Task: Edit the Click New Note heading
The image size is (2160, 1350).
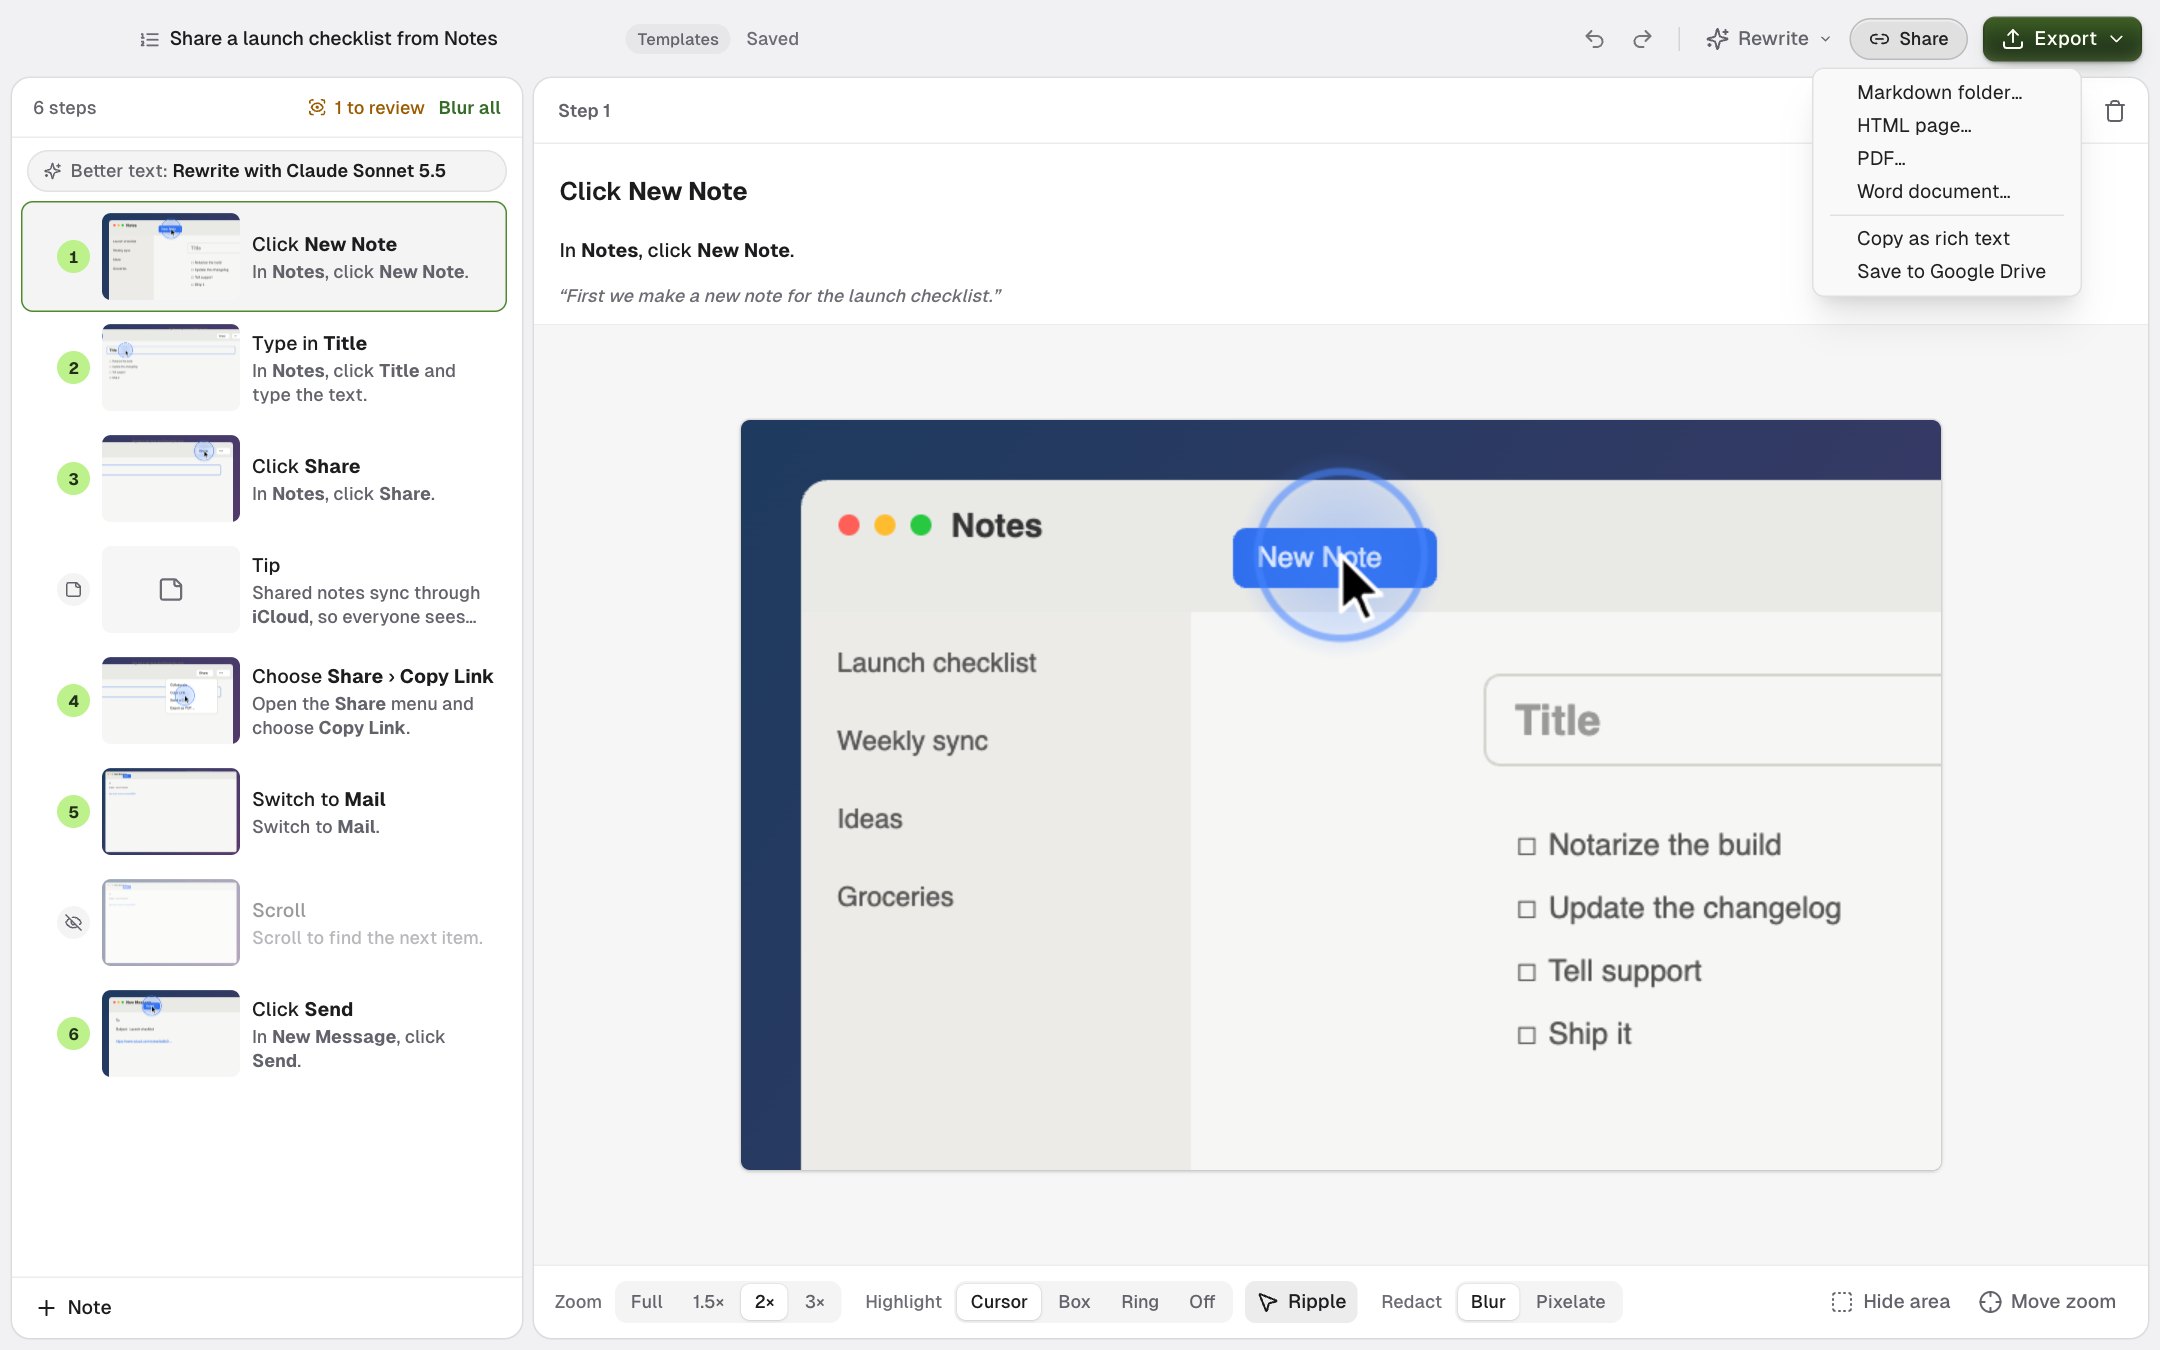Action: click(653, 191)
